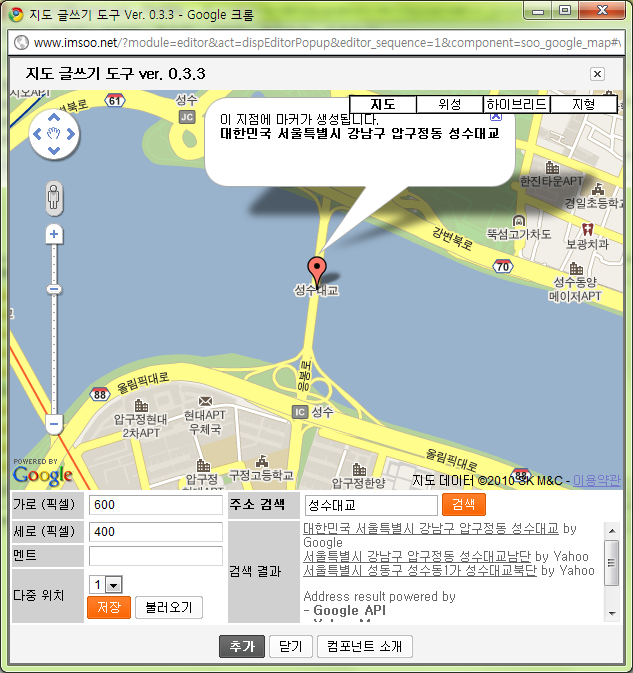Click the 성수 JC junction icon

(x=187, y=117)
